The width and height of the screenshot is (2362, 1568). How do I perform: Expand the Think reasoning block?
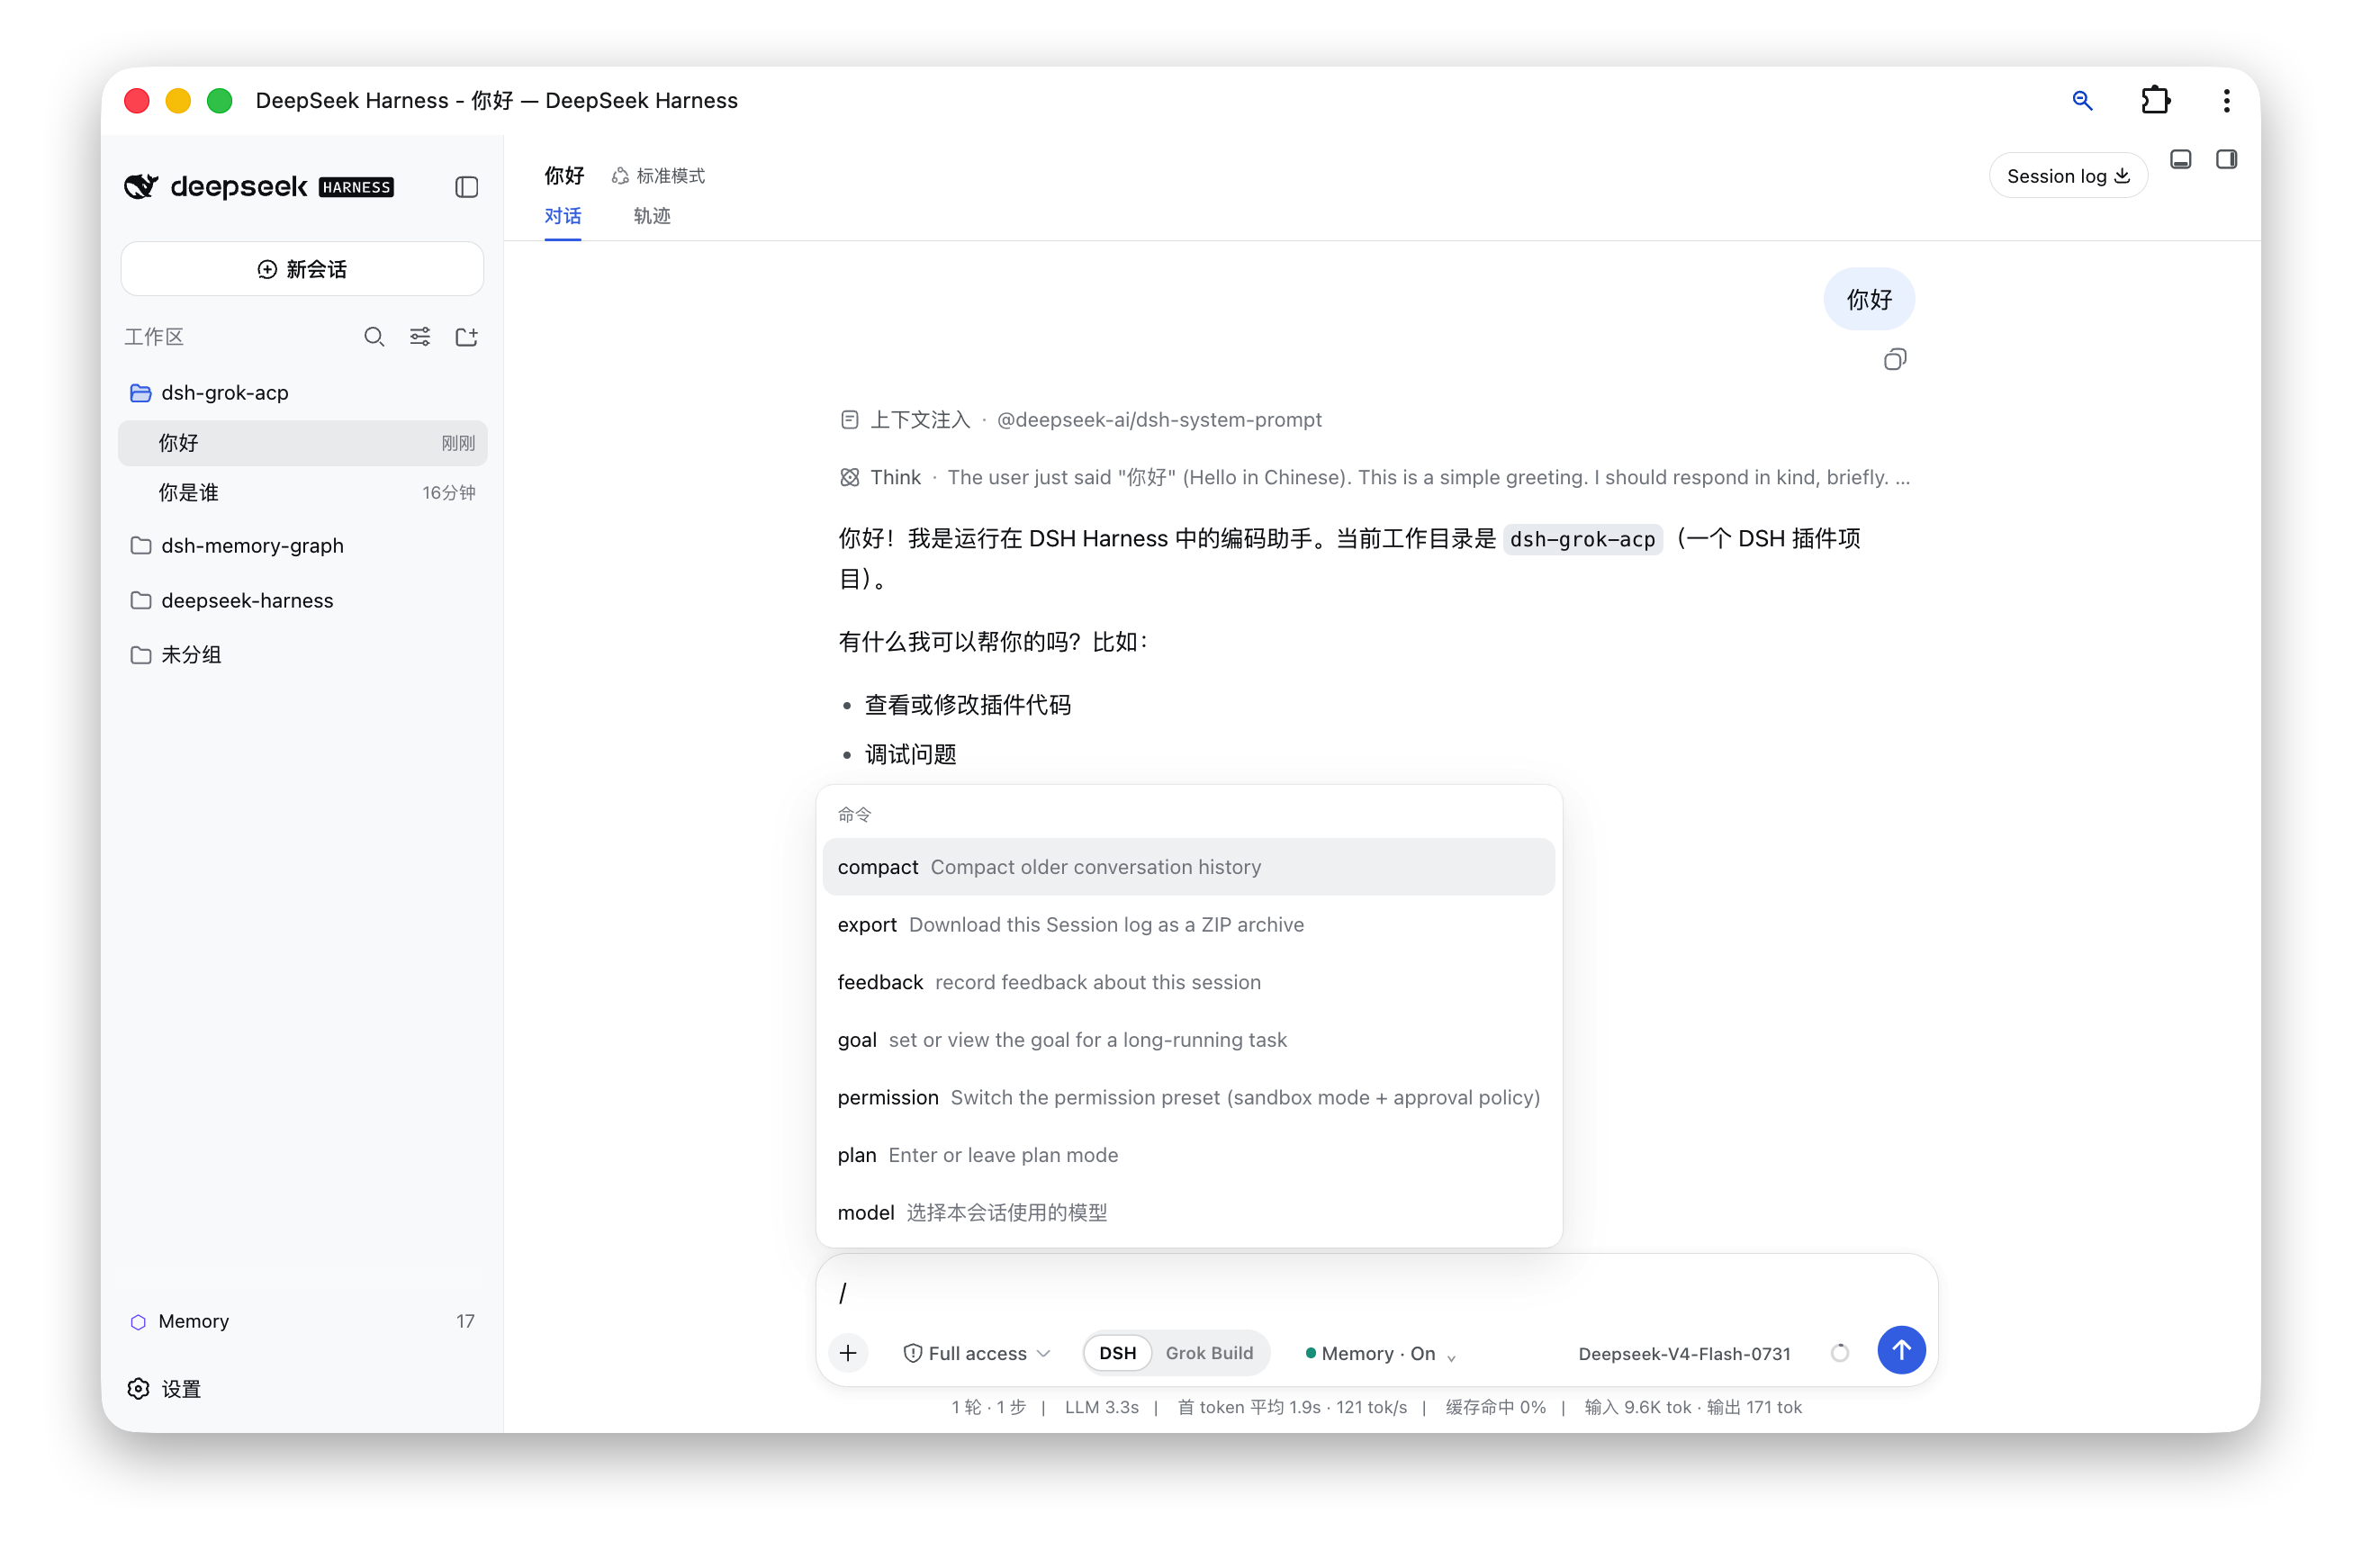[1375, 478]
